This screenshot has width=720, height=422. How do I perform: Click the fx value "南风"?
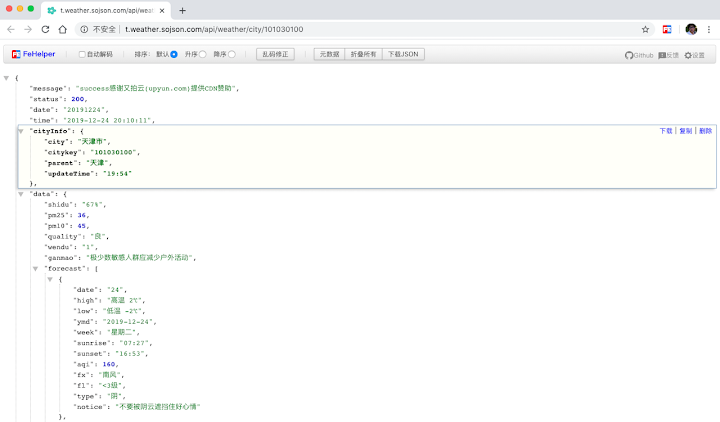coord(110,375)
